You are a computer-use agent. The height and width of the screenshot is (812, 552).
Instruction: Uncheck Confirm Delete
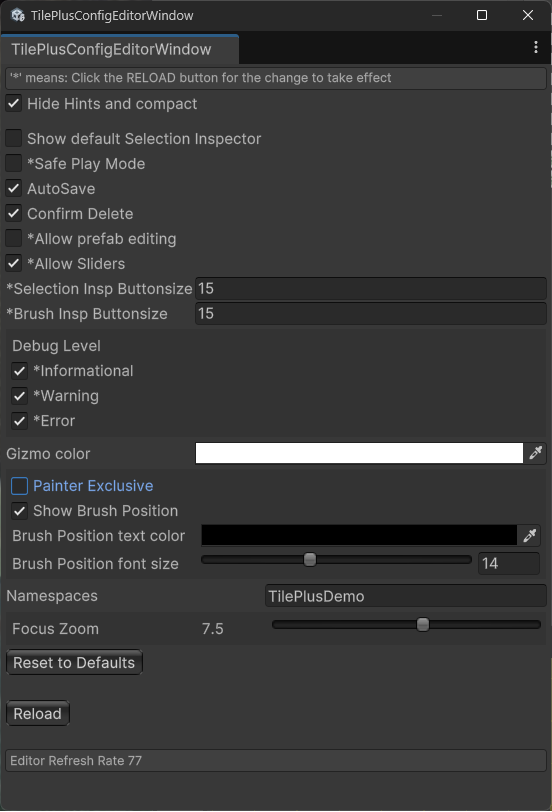(x=13, y=213)
